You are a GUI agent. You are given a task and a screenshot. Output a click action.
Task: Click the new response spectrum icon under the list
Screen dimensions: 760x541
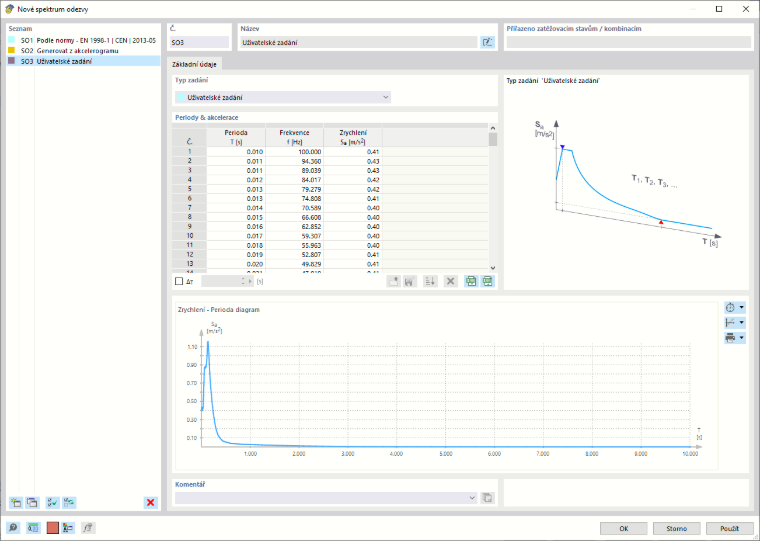[x=16, y=502]
